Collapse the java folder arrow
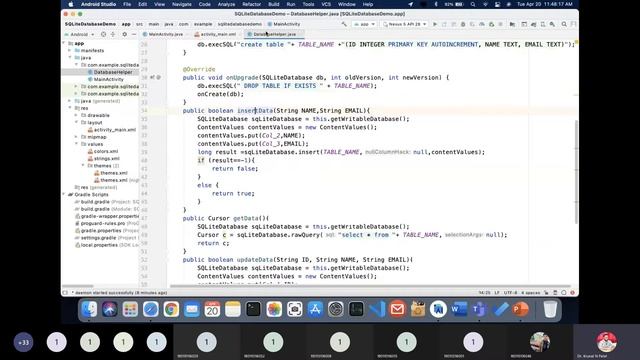This screenshot has width=640, height=360. 70,58
